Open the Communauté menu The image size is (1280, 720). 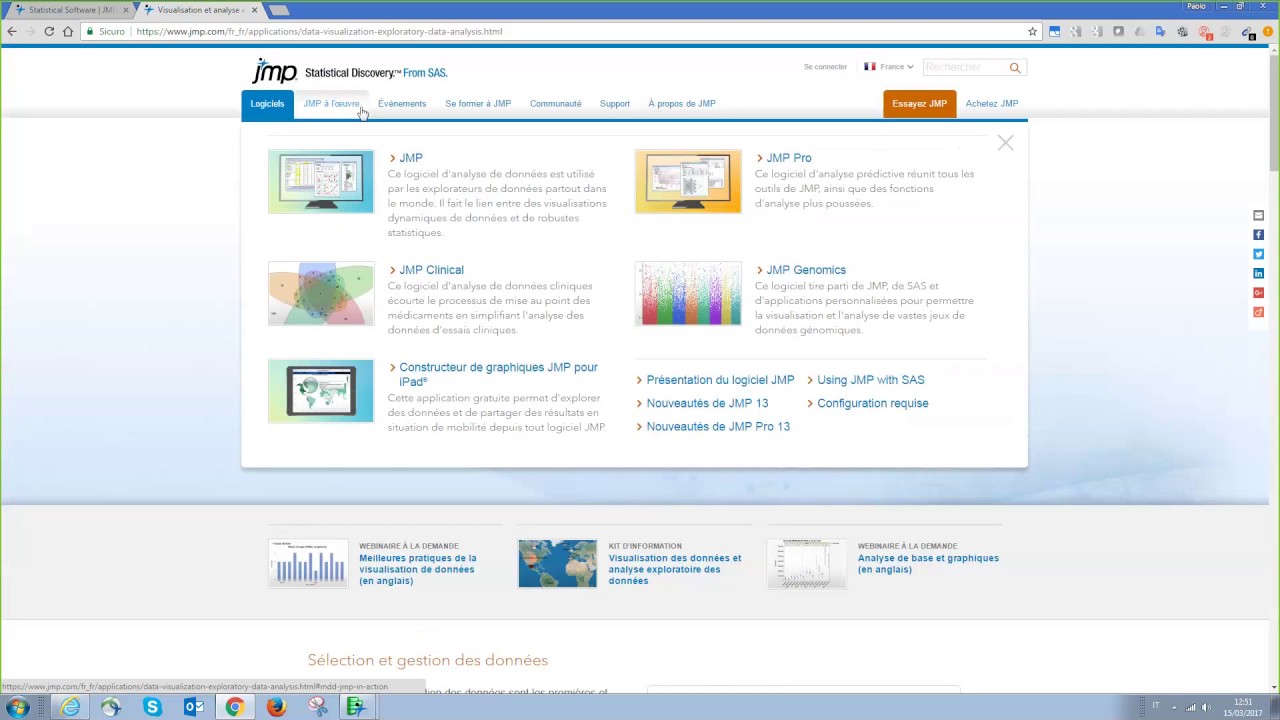(x=555, y=104)
